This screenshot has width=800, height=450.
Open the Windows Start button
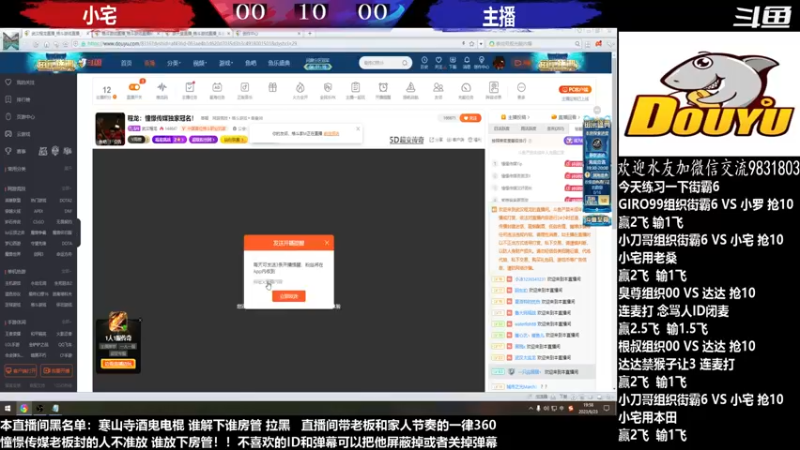point(8,408)
